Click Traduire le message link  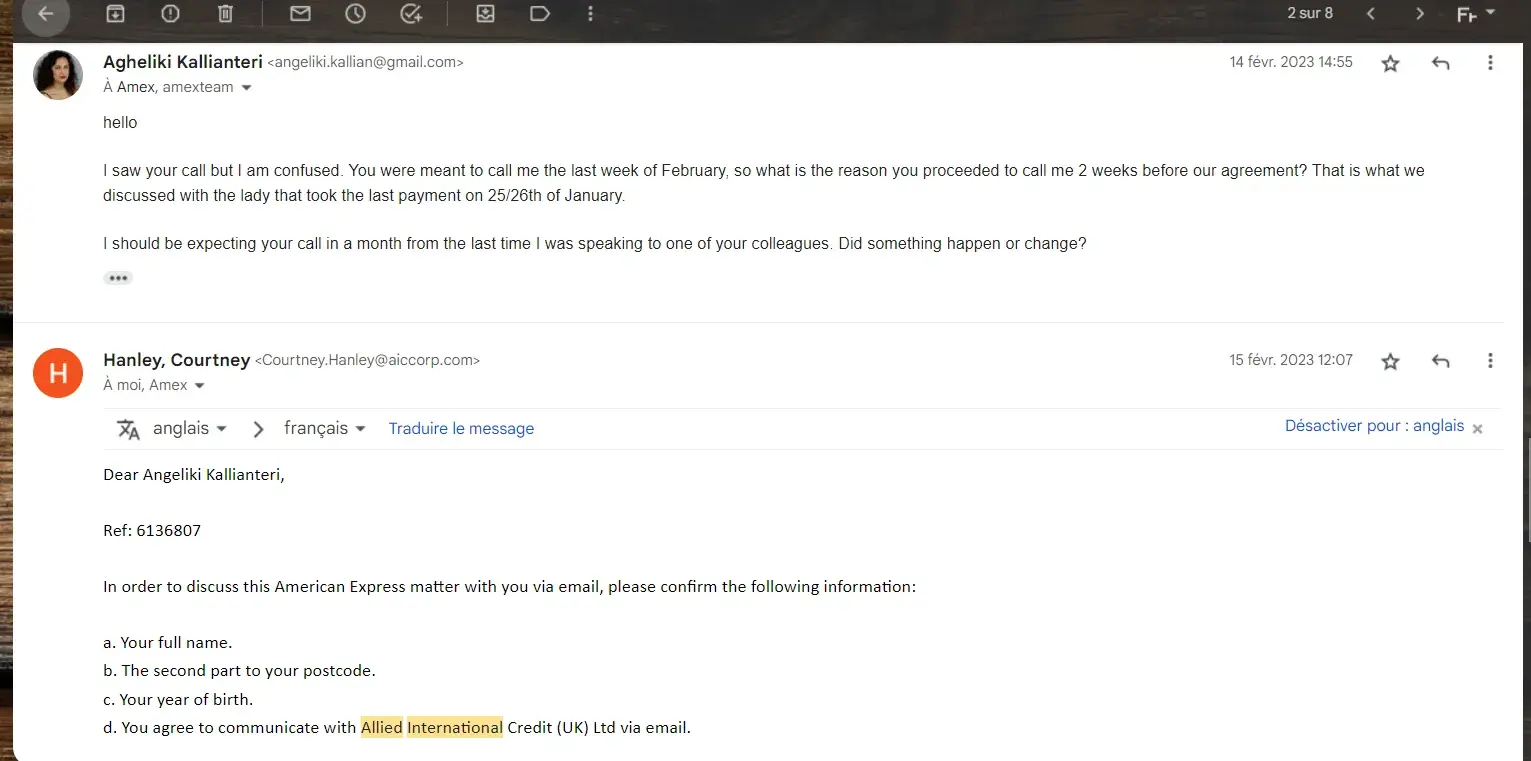(x=461, y=428)
